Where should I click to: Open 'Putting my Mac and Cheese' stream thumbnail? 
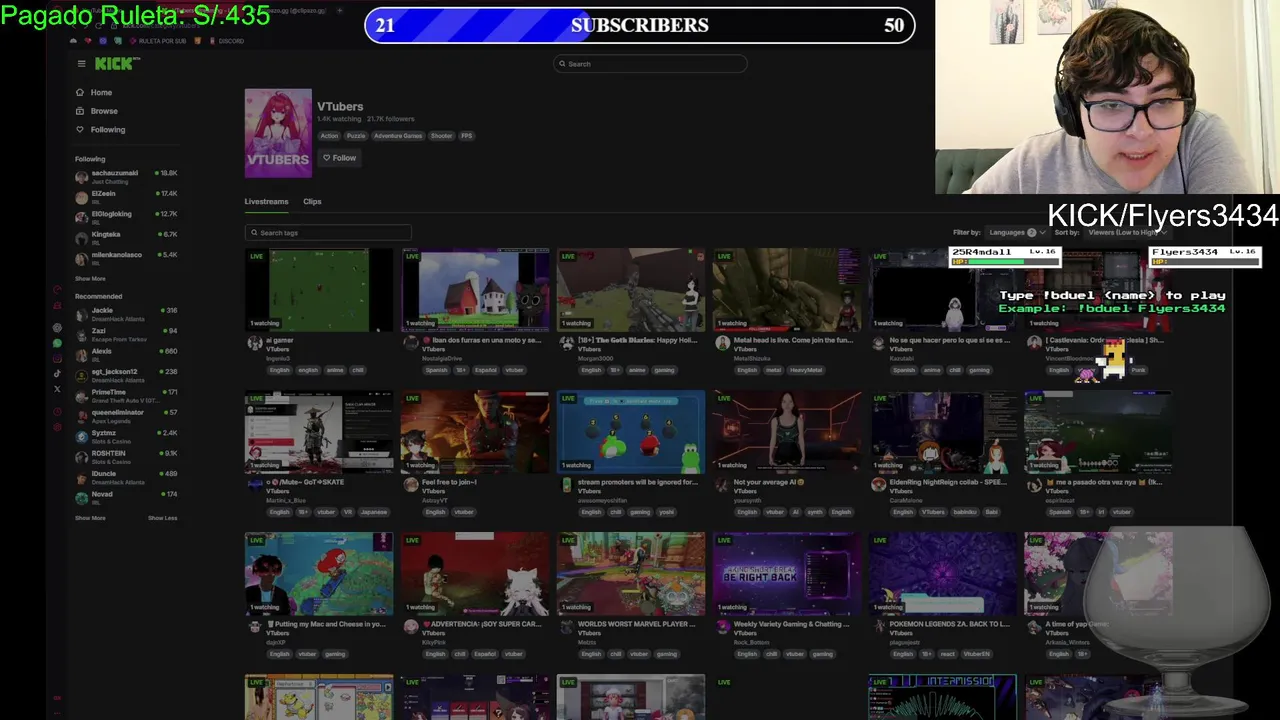(319, 573)
